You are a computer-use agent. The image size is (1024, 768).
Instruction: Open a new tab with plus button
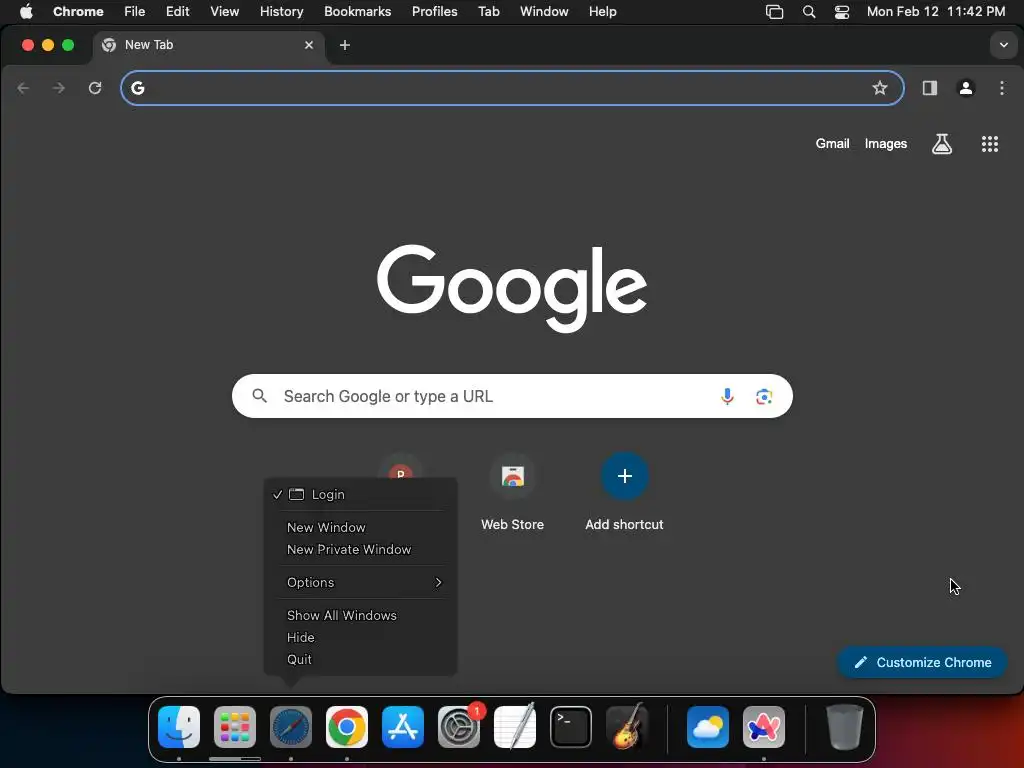click(345, 45)
